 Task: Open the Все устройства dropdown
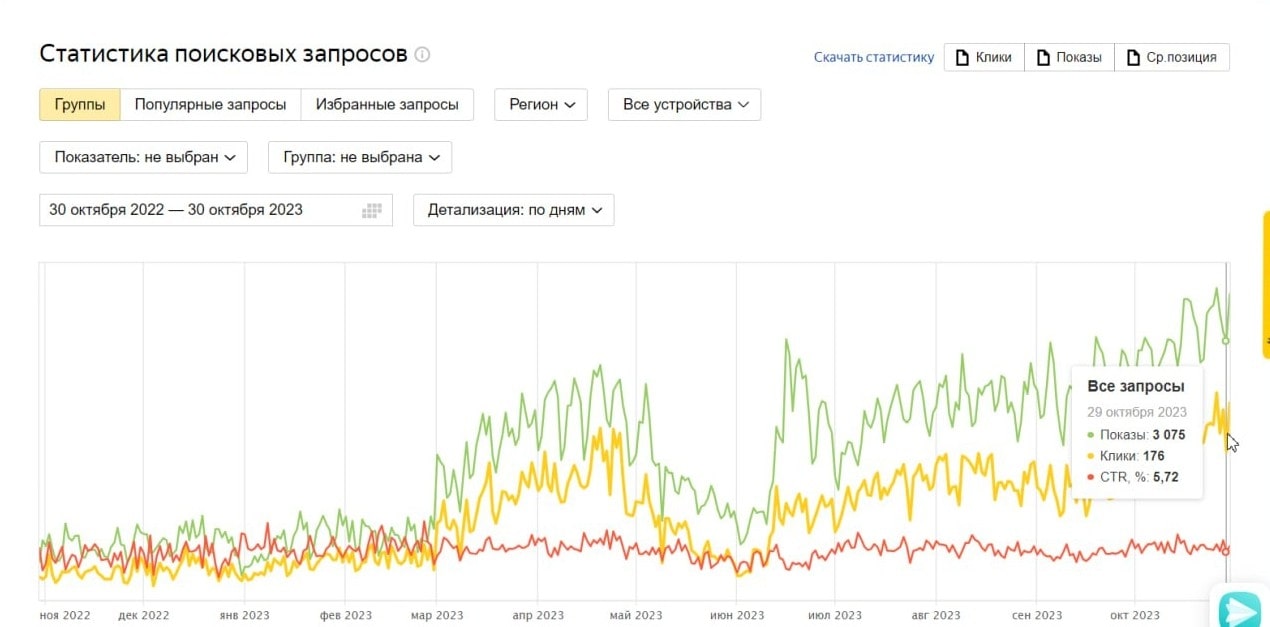[x=684, y=105]
